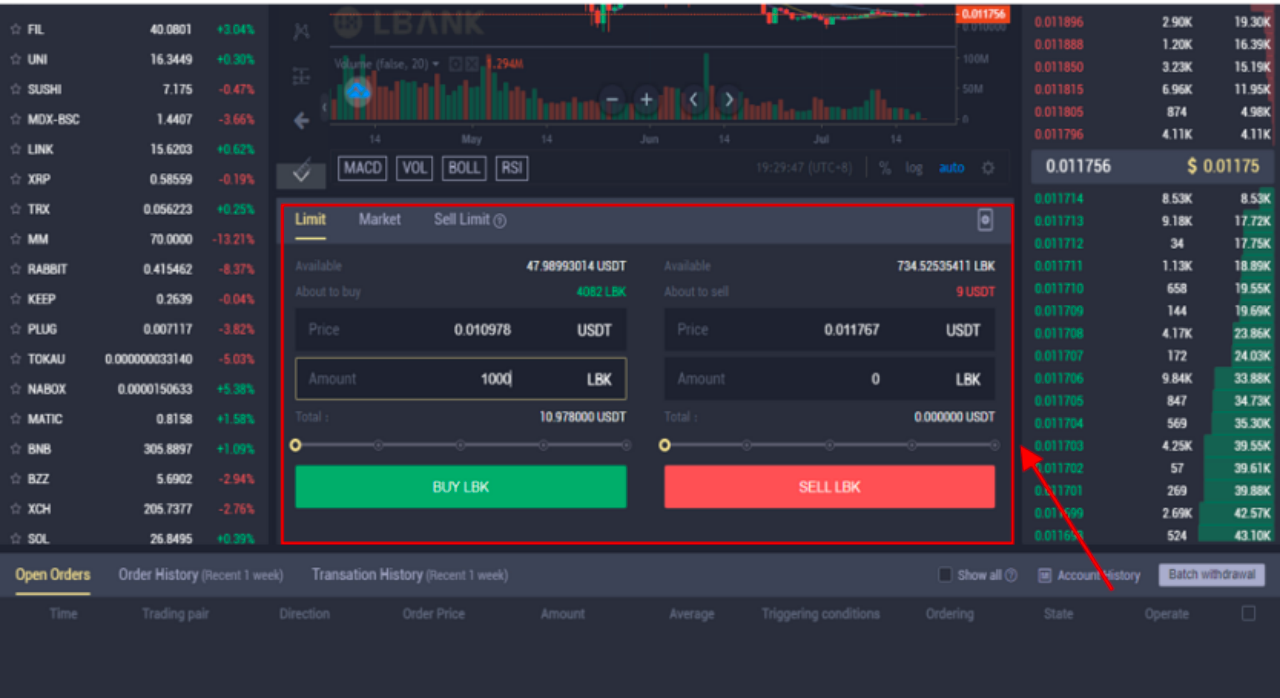Toggle log scale on chart
Image resolution: width=1280 pixels, height=698 pixels.
coord(915,168)
